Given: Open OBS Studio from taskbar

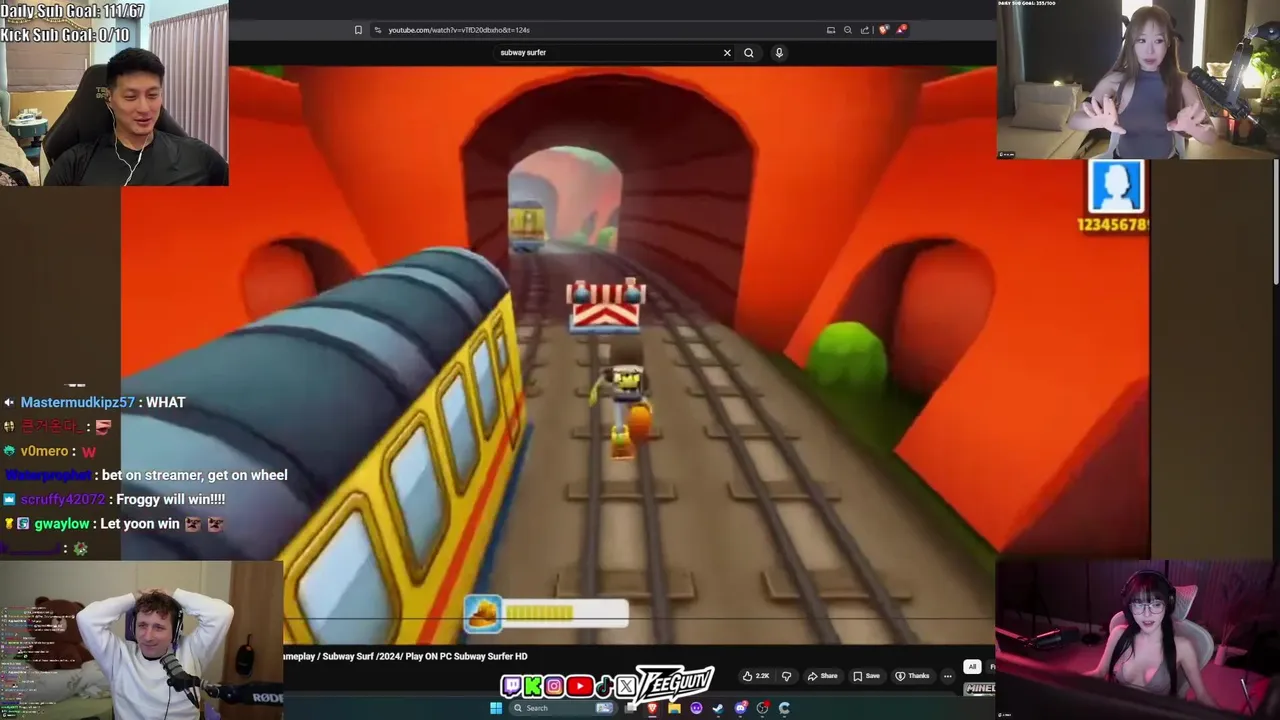Looking at the screenshot, I should click(x=762, y=708).
